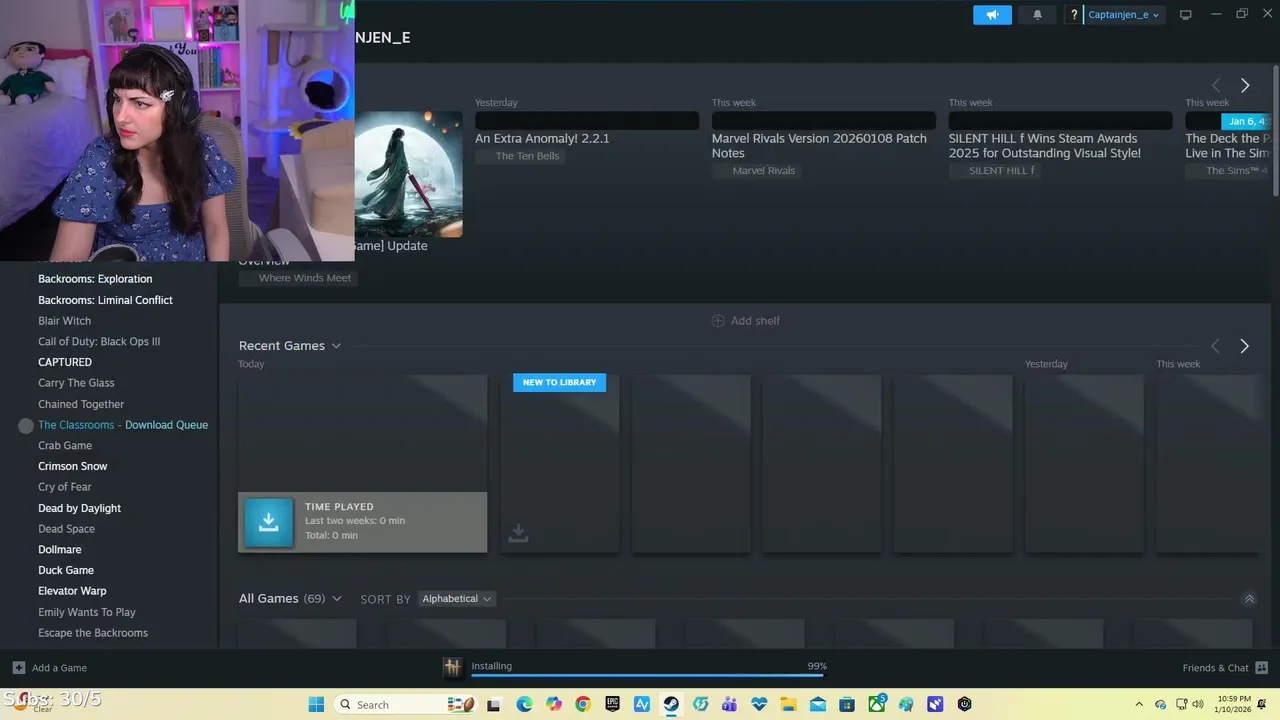The width and height of the screenshot is (1280, 720).
Task: Select Chained Together in library list
Action: click(81, 404)
